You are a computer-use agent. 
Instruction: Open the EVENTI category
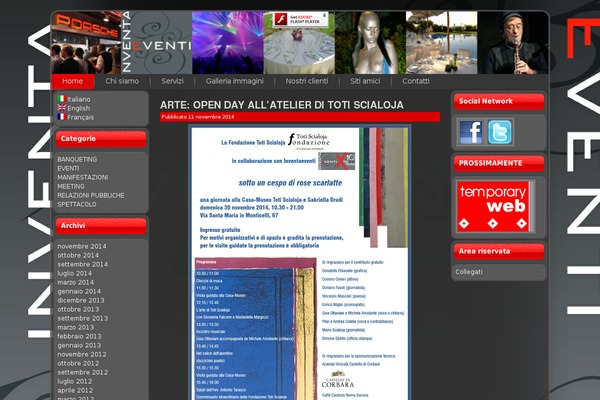68,168
